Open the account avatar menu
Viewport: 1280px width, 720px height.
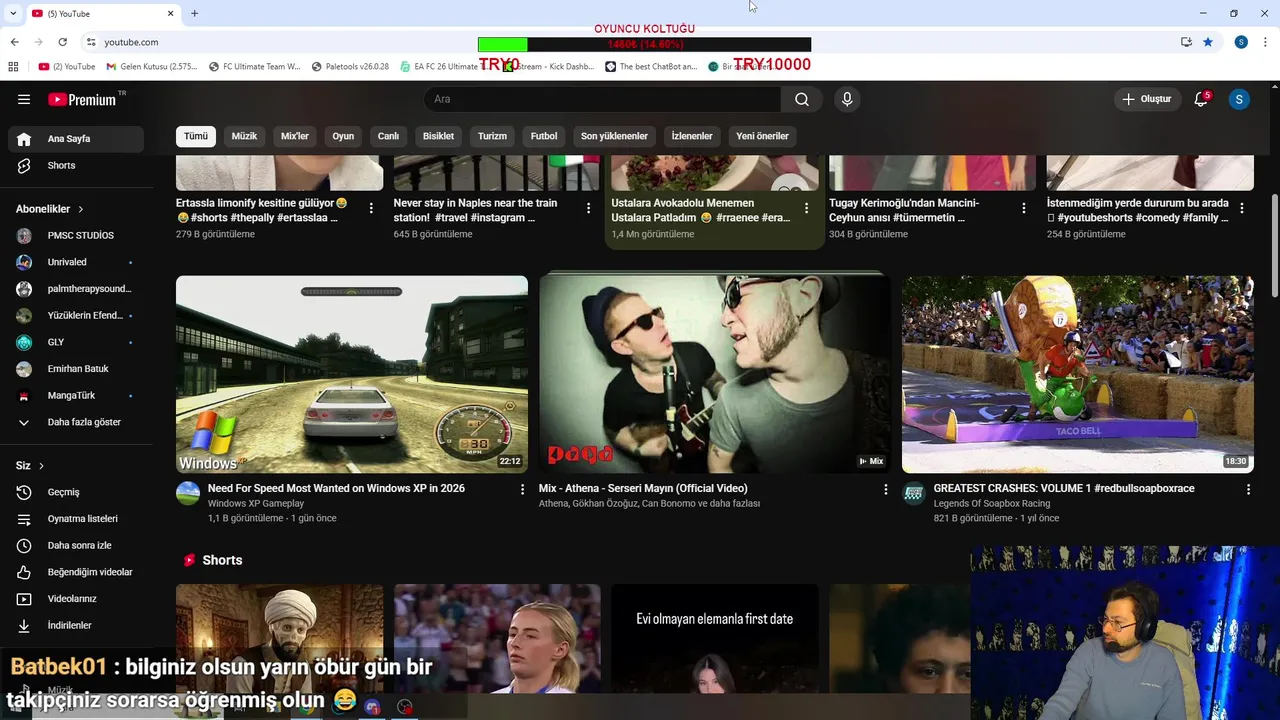(x=1239, y=99)
